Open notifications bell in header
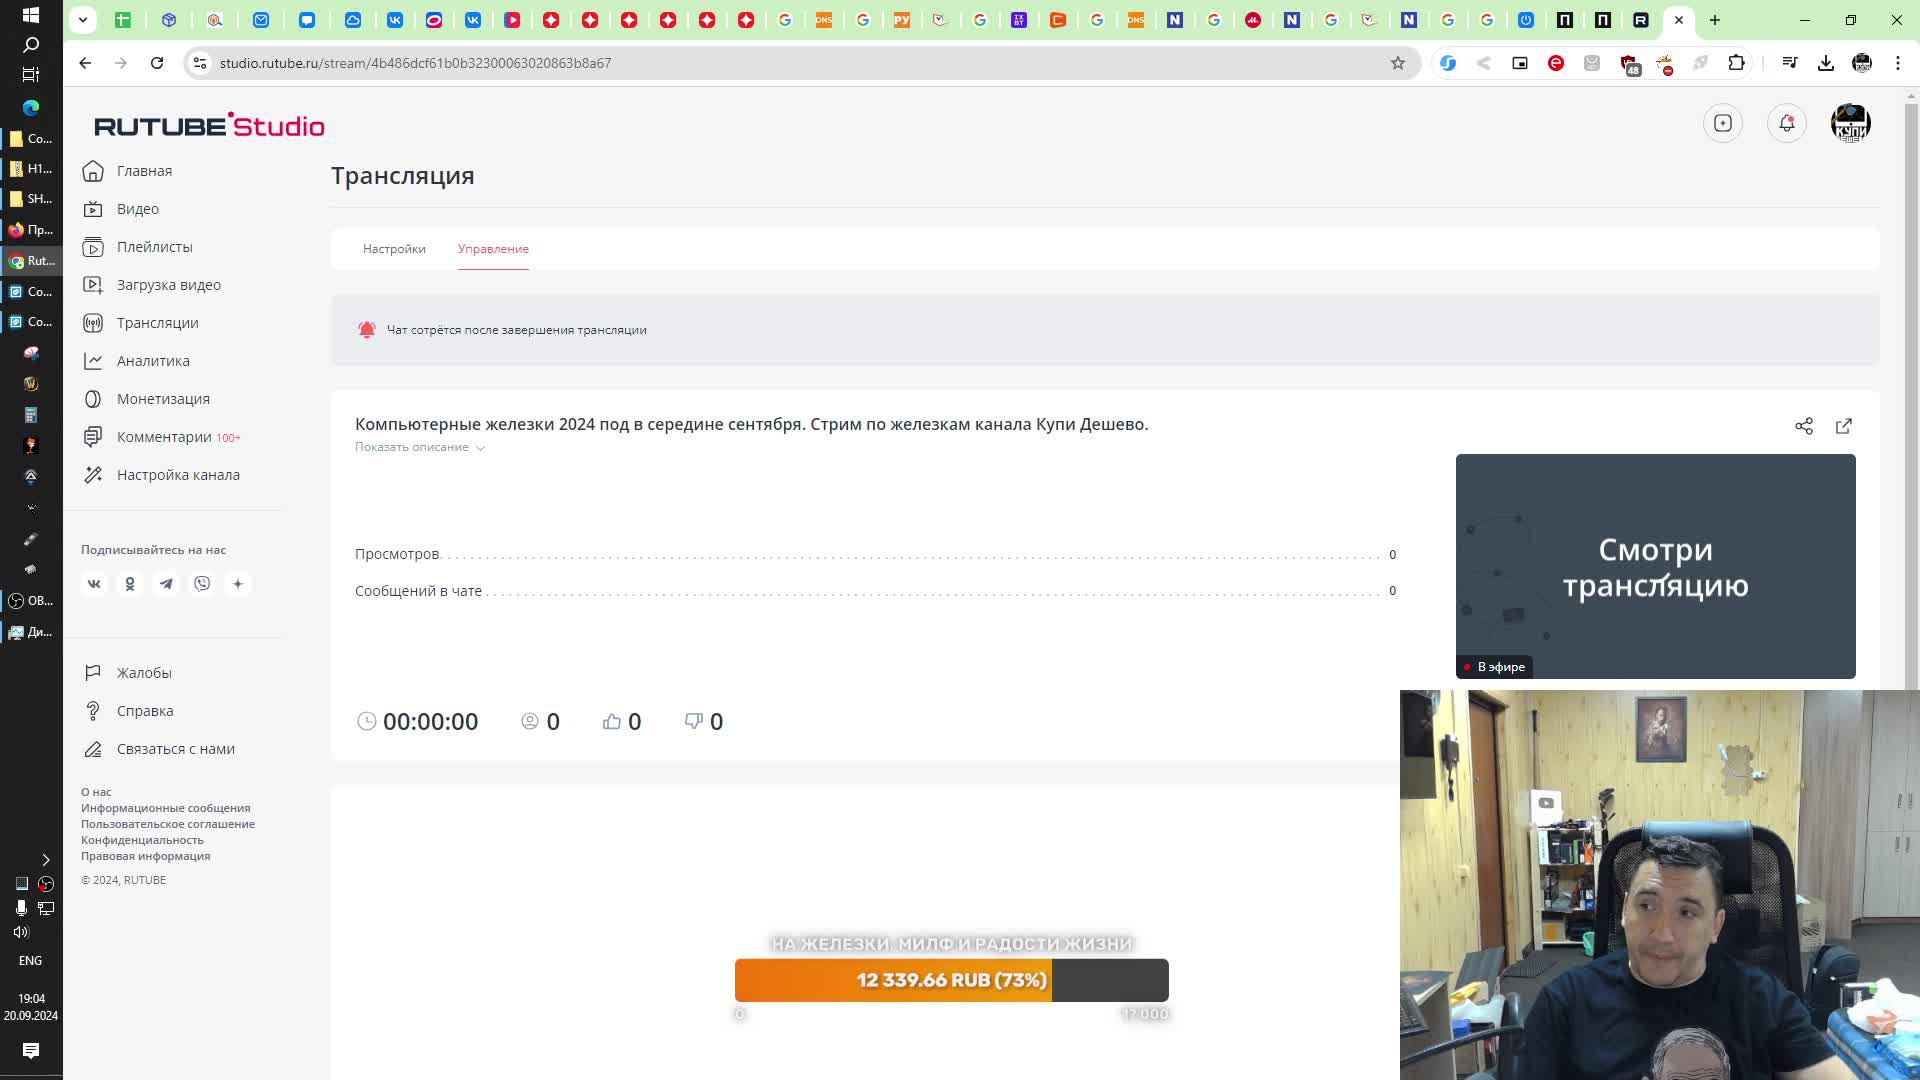The width and height of the screenshot is (1920, 1080). (1786, 123)
